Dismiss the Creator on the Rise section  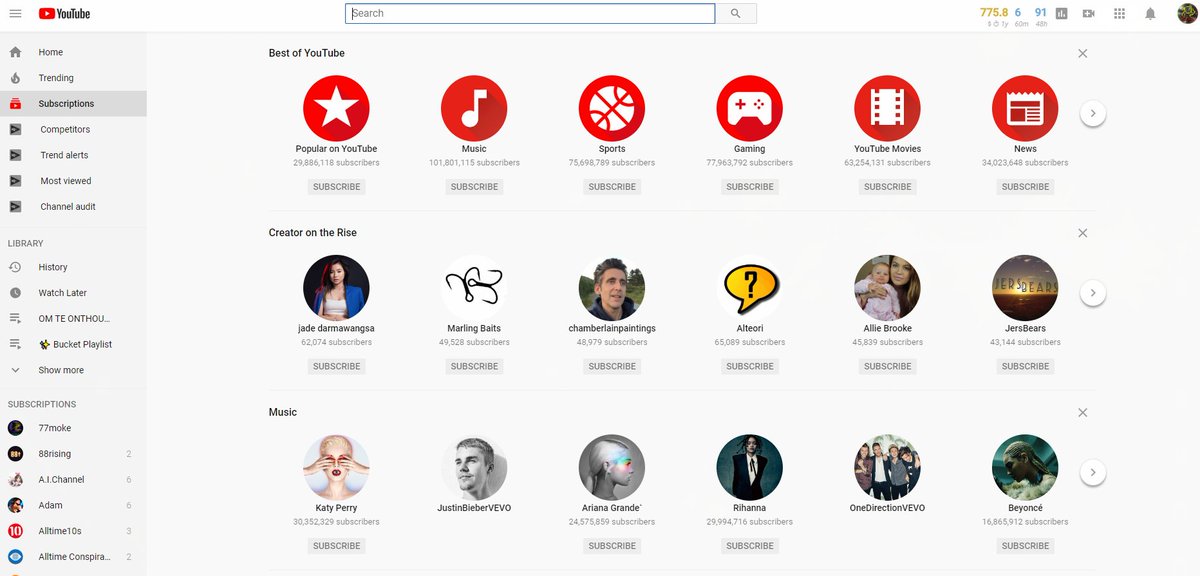pyautogui.click(x=1083, y=233)
